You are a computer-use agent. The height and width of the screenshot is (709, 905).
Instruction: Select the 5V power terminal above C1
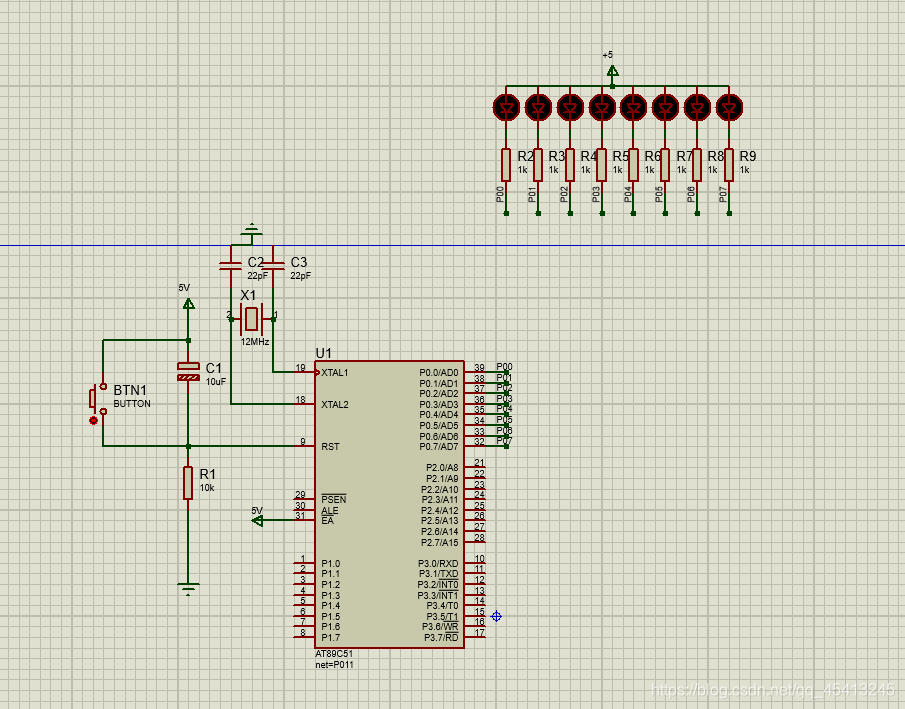pos(188,304)
